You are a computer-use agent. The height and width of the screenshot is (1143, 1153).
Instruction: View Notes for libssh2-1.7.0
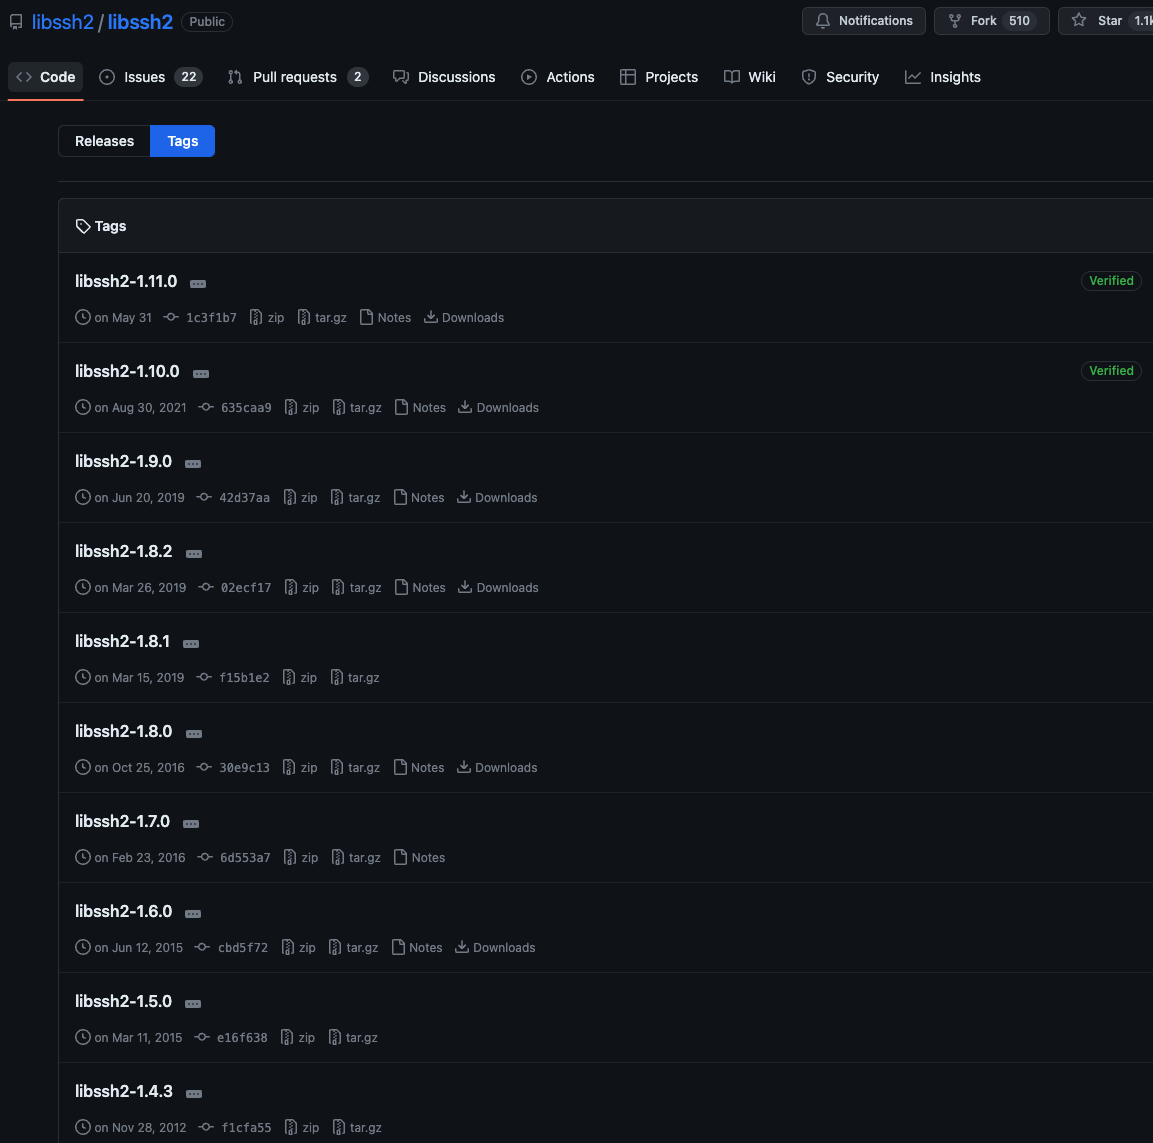(420, 858)
